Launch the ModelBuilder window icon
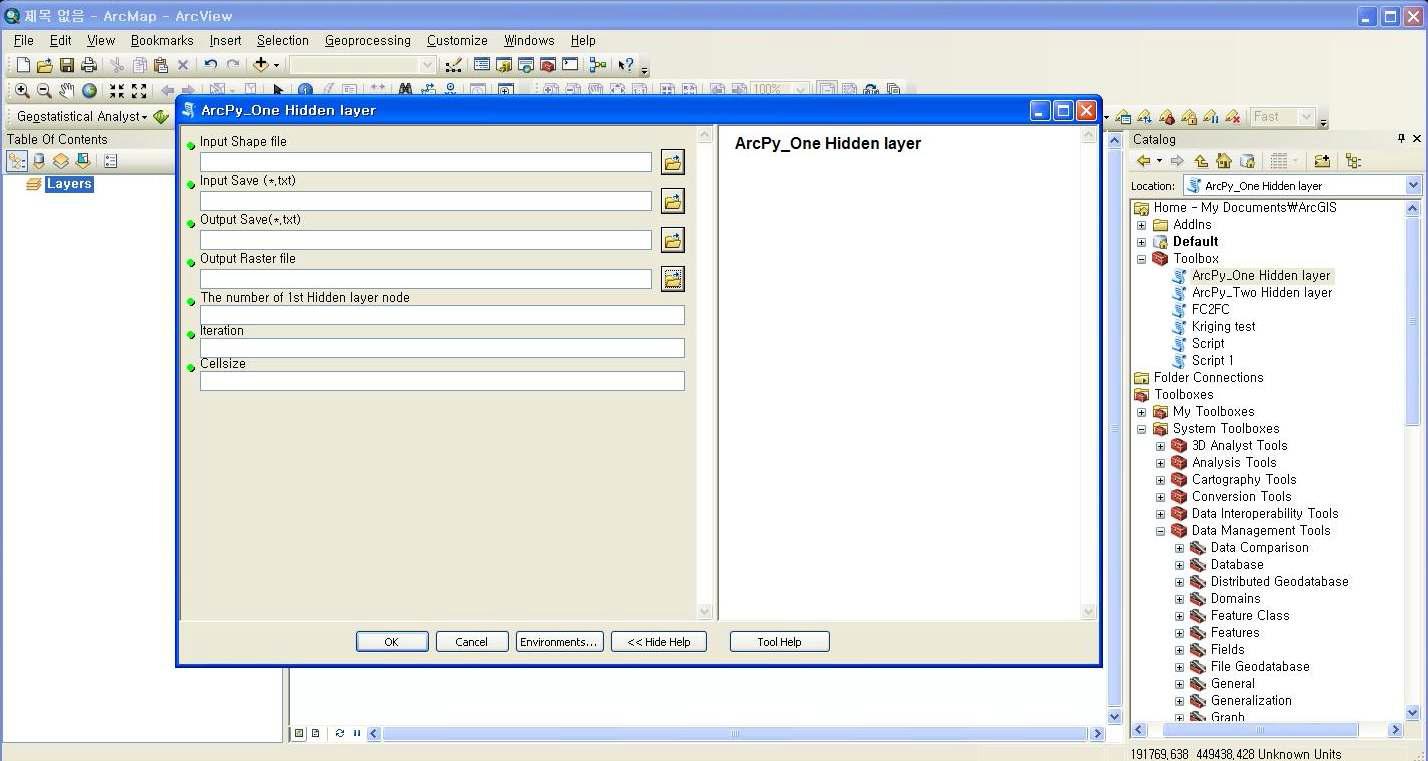Viewport: 1428px width, 761px height. point(598,65)
